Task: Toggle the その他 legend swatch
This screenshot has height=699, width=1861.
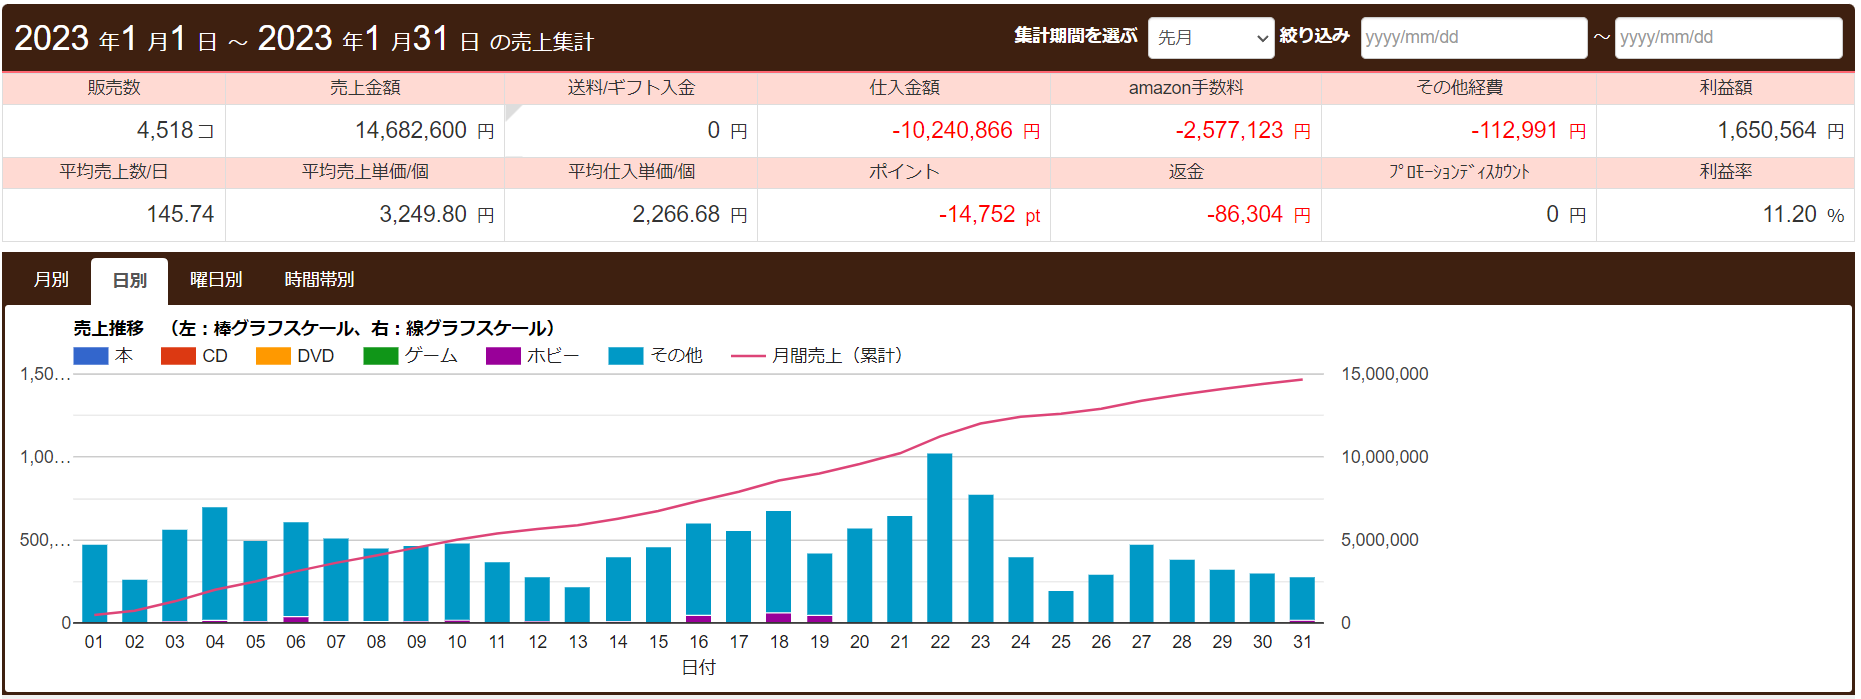Action: pyautogui.click(x=626, y=356)
